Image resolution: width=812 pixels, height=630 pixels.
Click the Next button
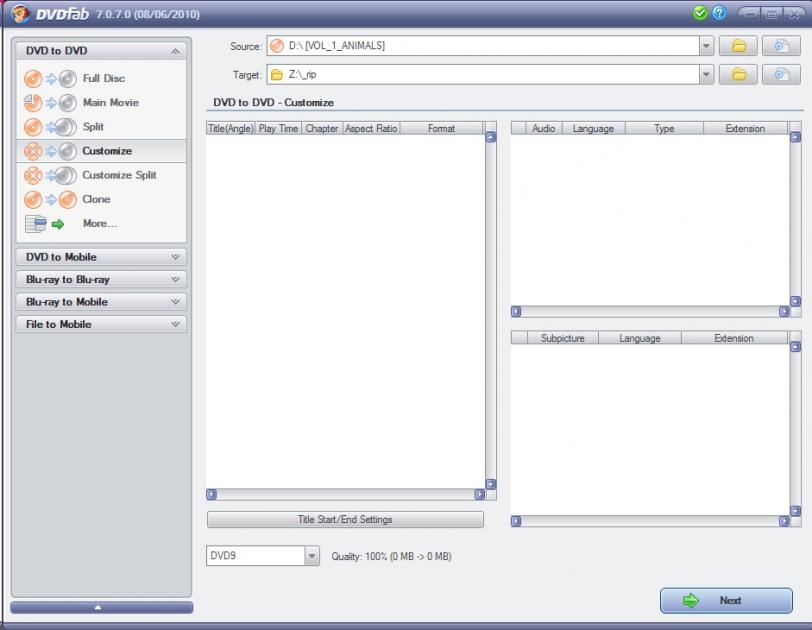pos(726,600)
